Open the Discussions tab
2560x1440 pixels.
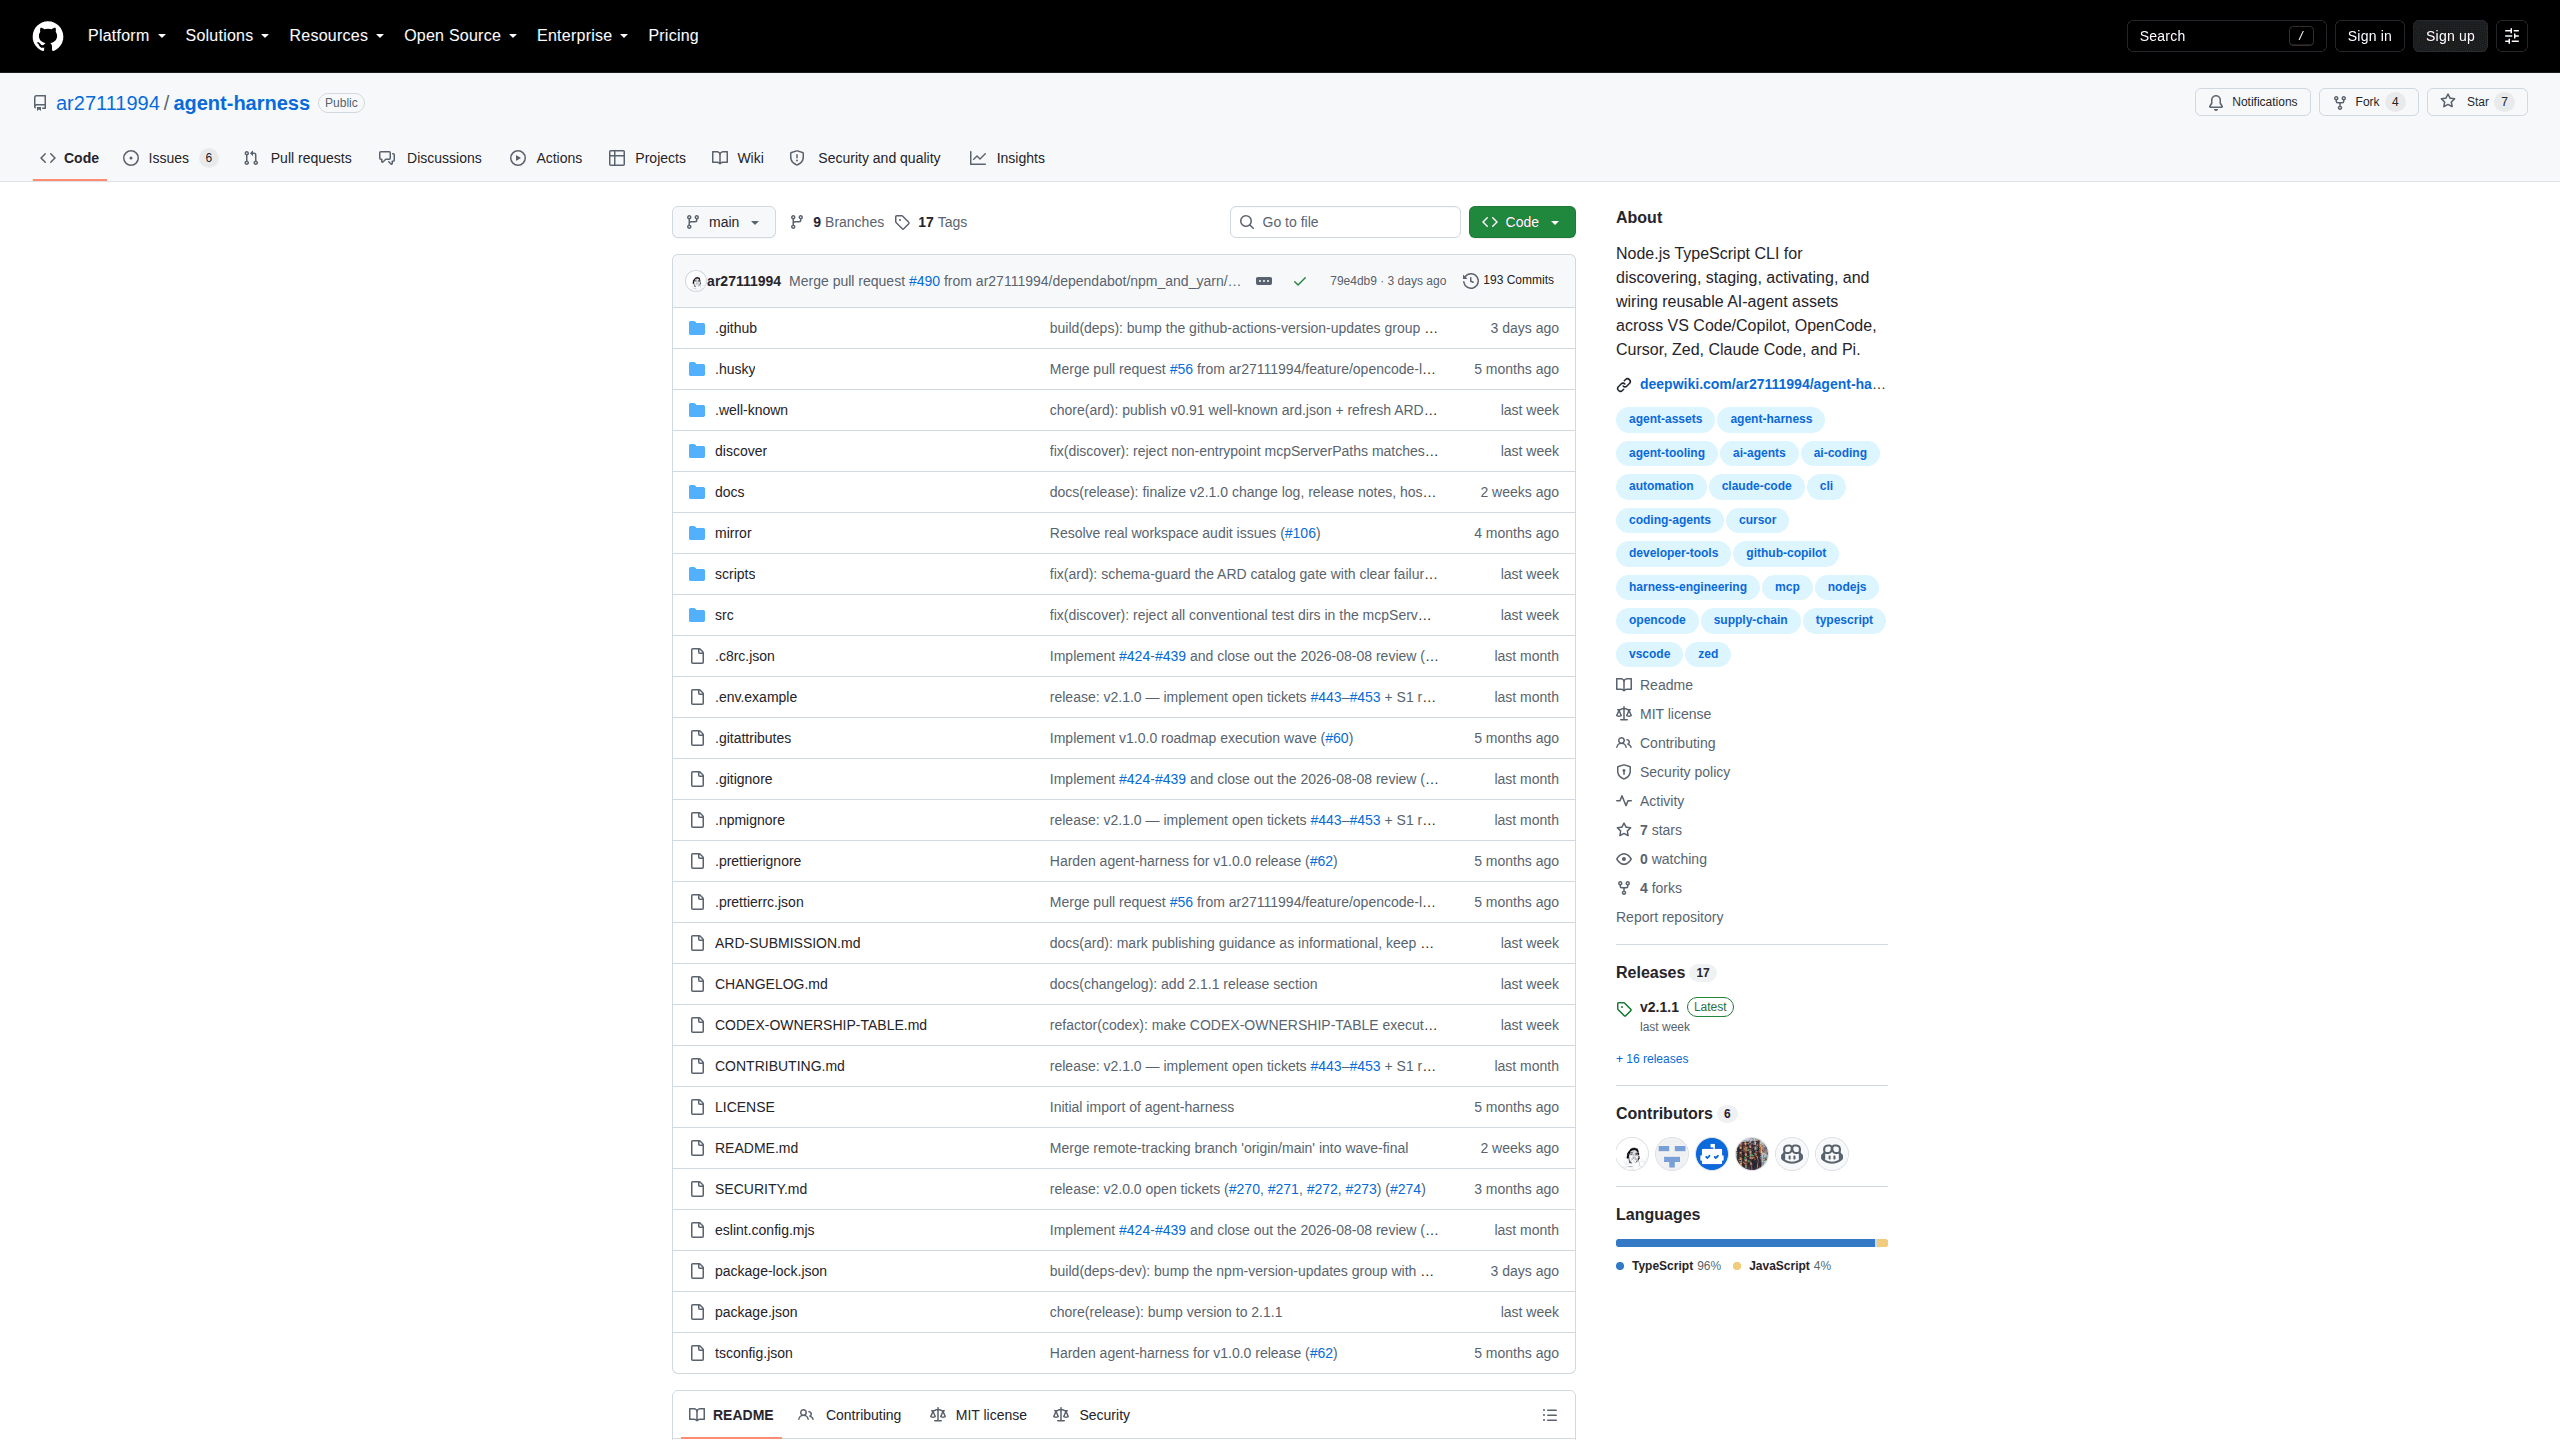pyautogui.click(x=430, y=158)
